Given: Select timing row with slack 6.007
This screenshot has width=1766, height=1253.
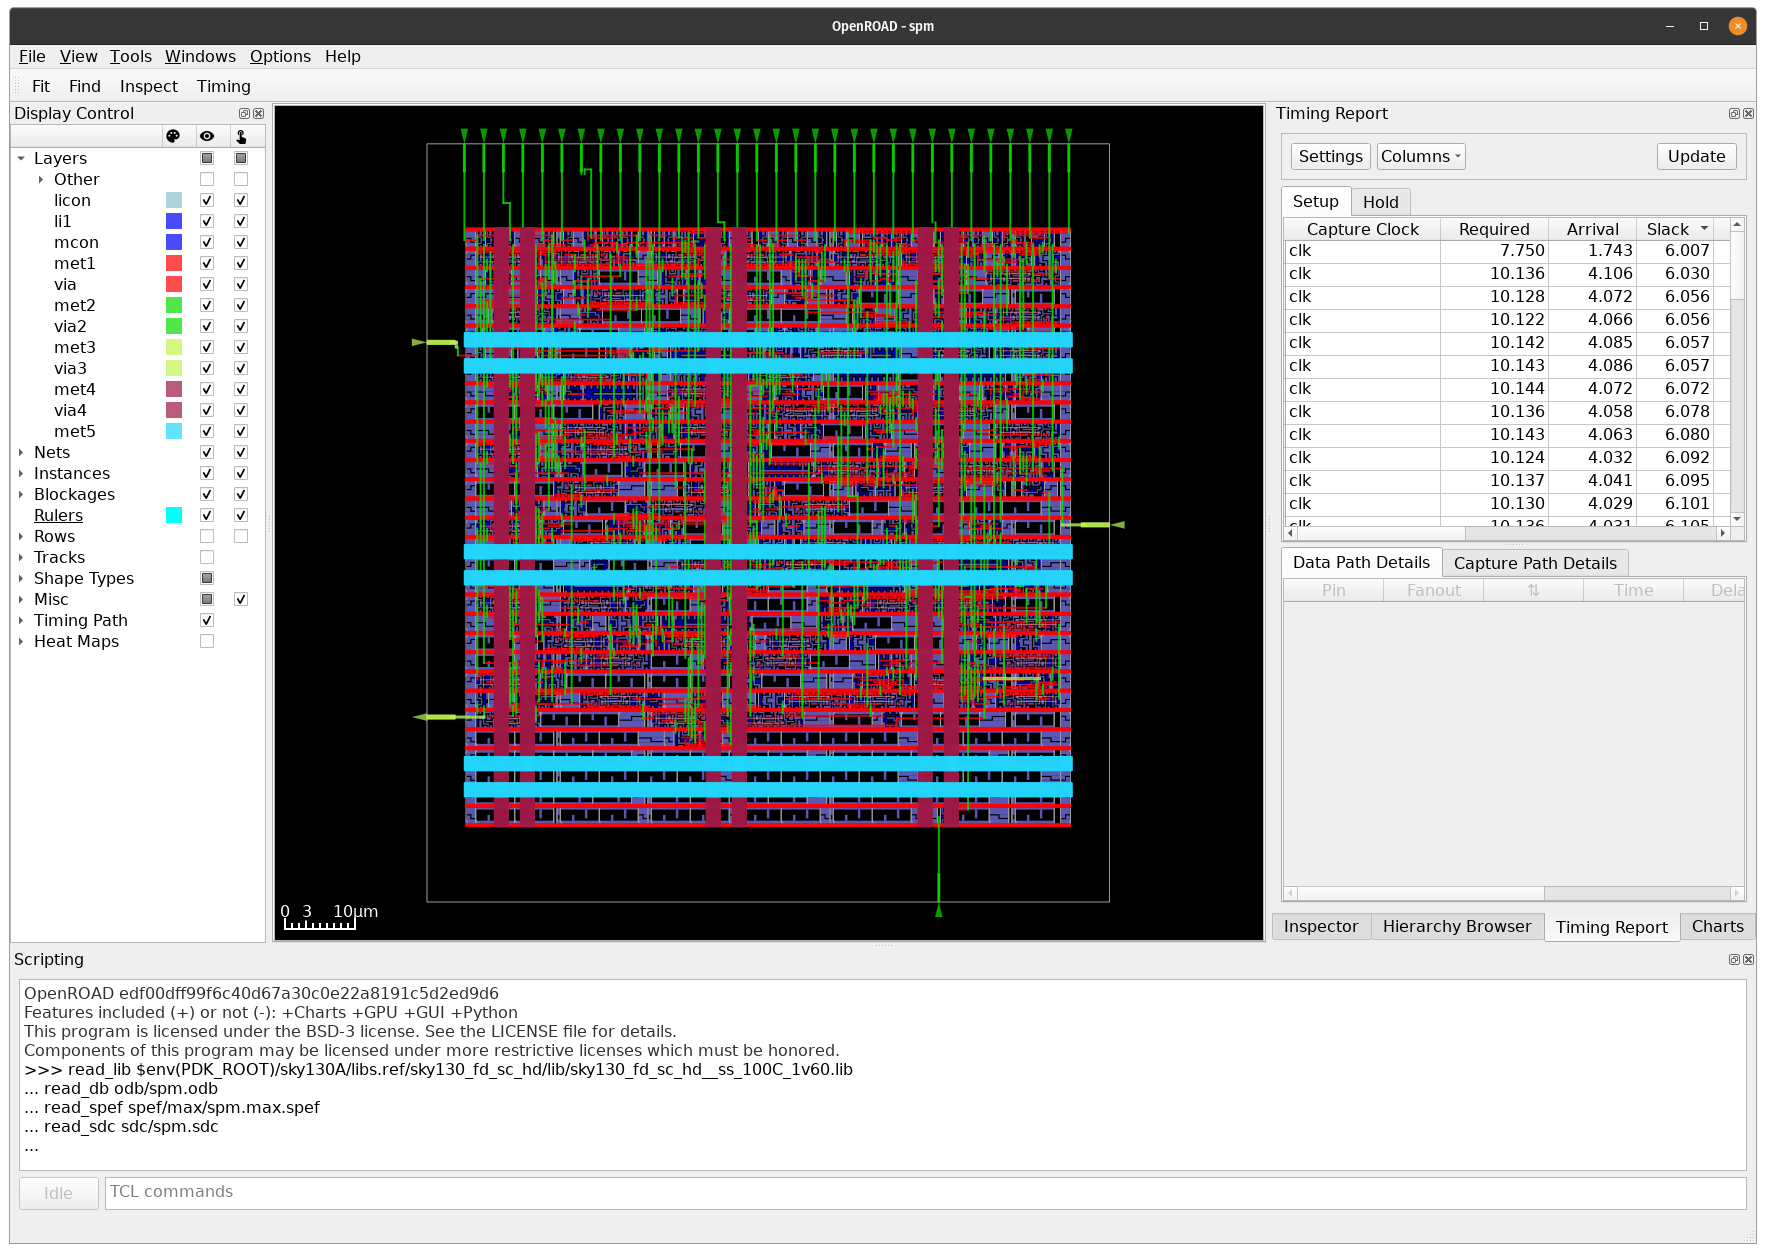Looking at the screenshot, I should point(1507,251).
